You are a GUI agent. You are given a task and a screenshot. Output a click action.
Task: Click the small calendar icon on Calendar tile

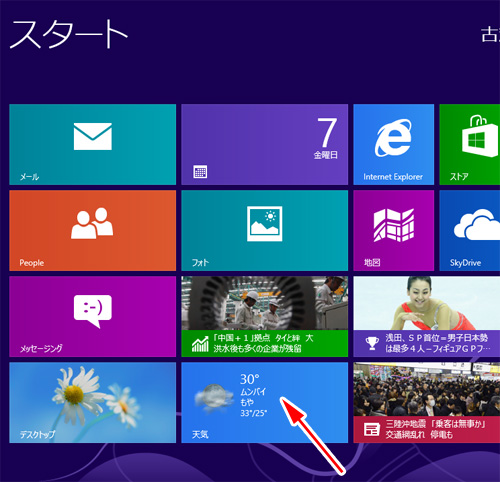[200, 172]
